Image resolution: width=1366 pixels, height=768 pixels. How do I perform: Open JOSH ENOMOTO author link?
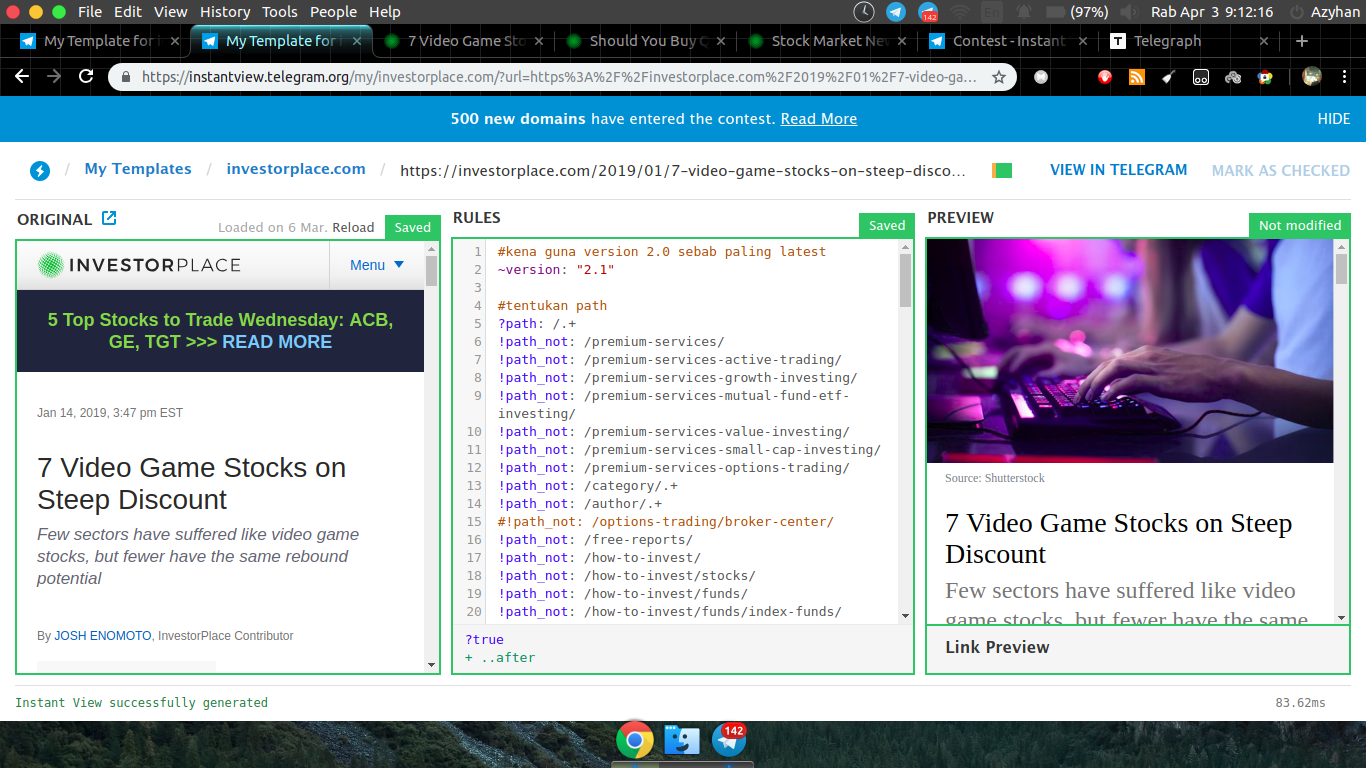point(103,636)
